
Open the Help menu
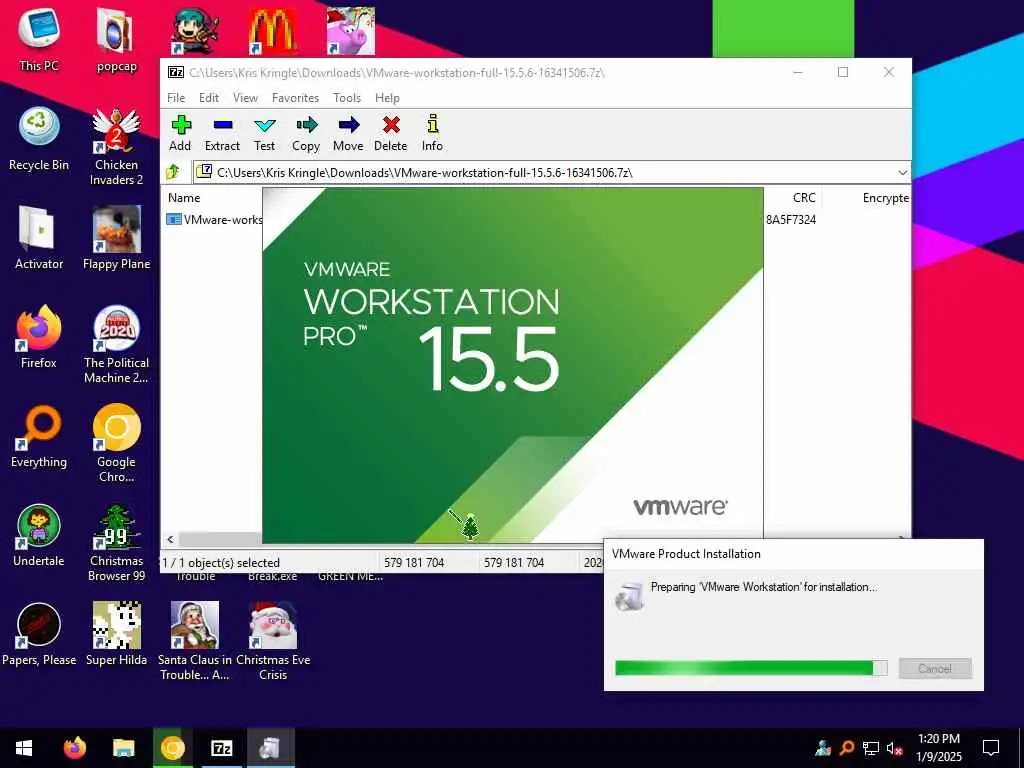click(x=387, y=97)
